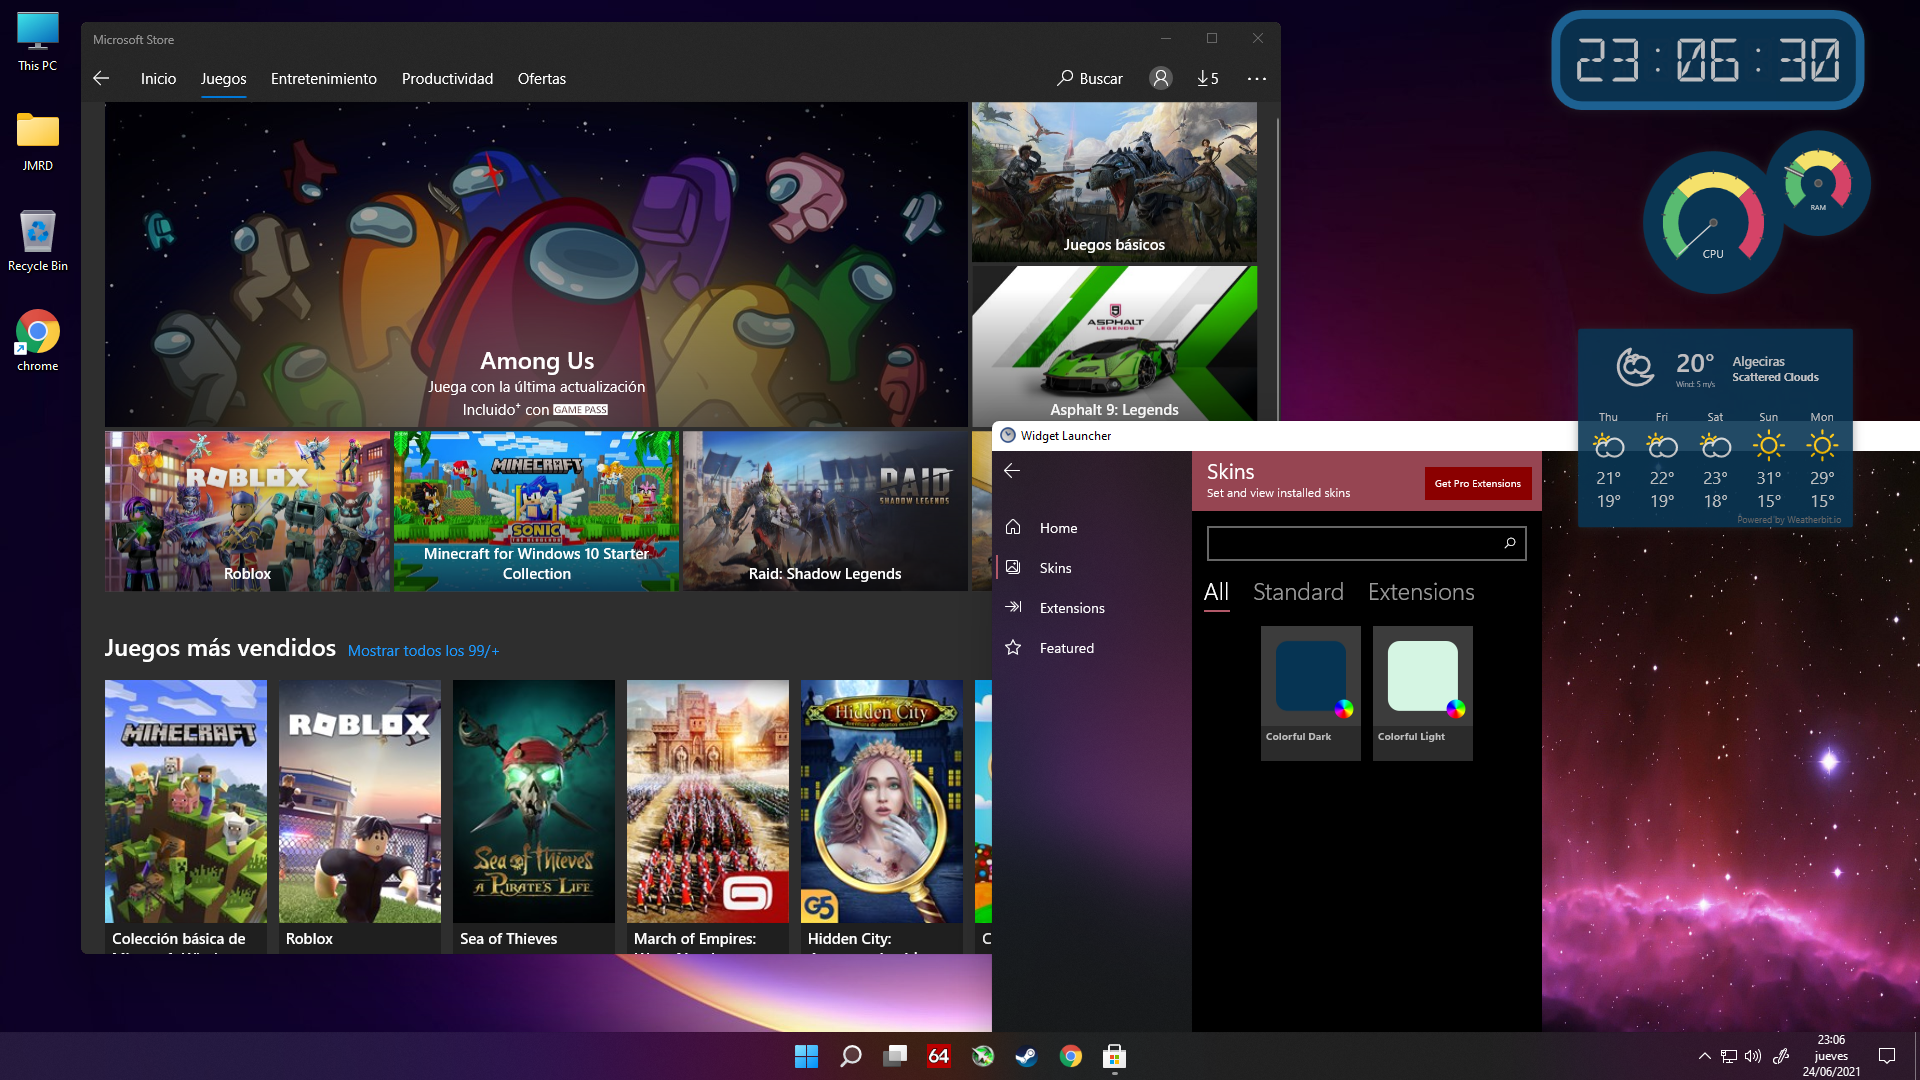
Task: Click the Store back arrow icon
Action: [x=101, y=78]
